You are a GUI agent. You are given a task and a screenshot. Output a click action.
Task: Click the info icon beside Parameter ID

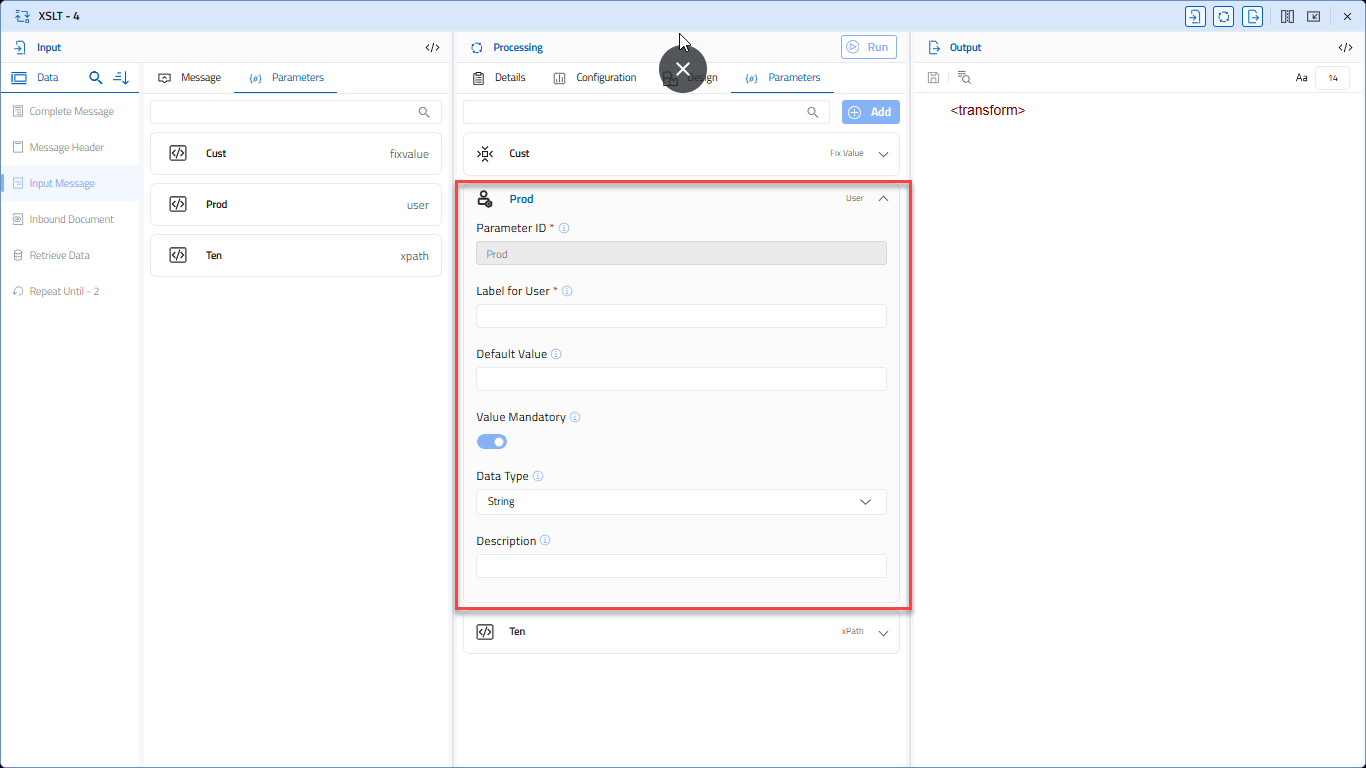click(x=564, y=228)
